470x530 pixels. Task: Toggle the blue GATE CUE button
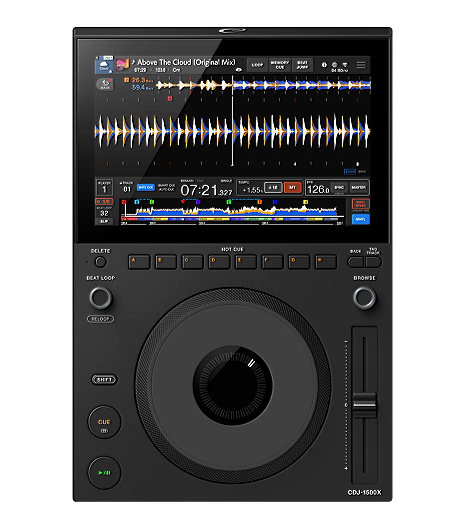146,187
